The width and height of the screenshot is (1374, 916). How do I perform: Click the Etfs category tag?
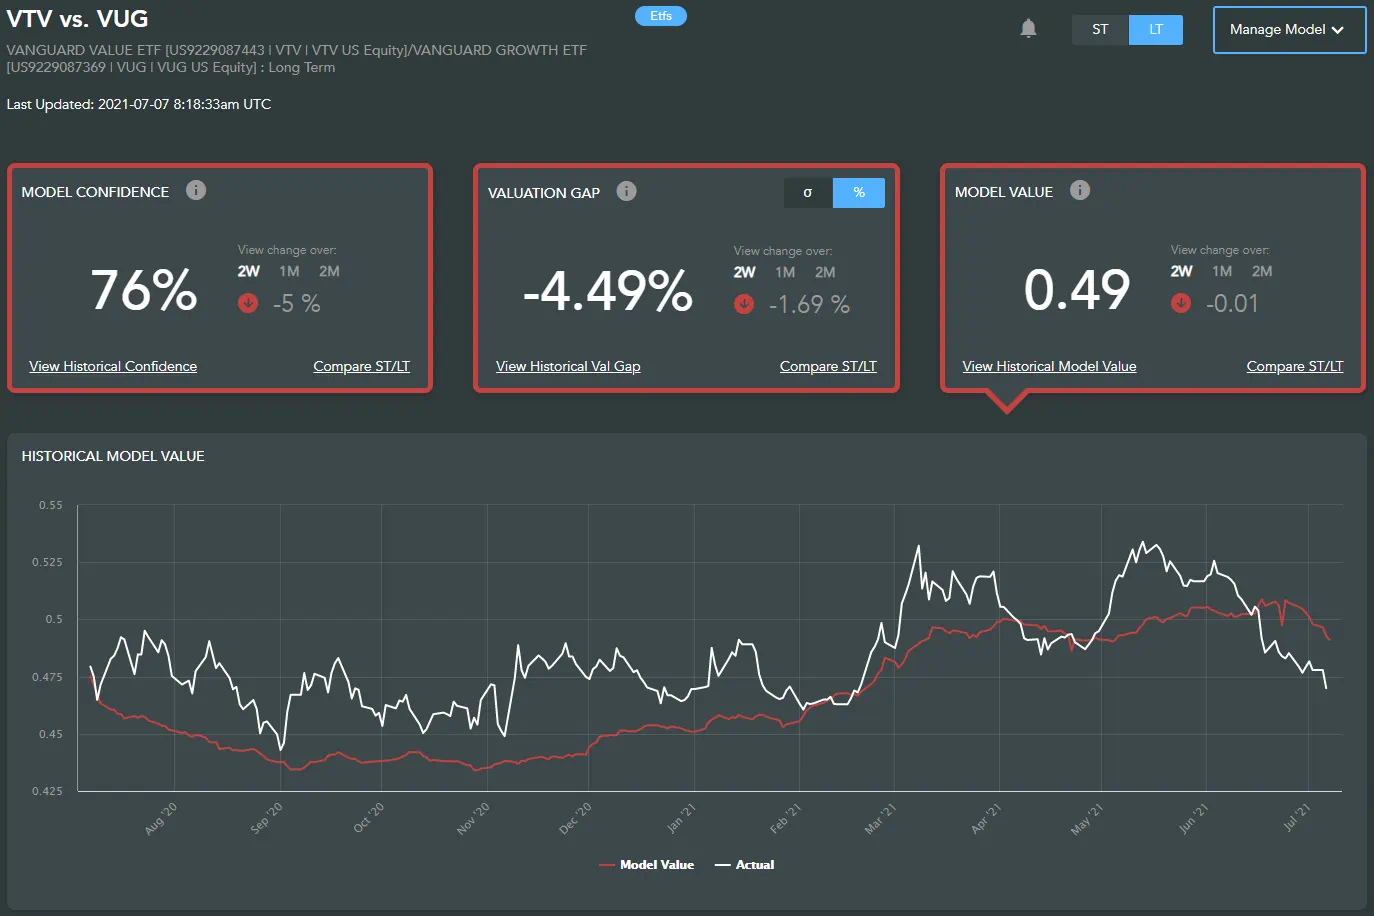click(661, 16)
